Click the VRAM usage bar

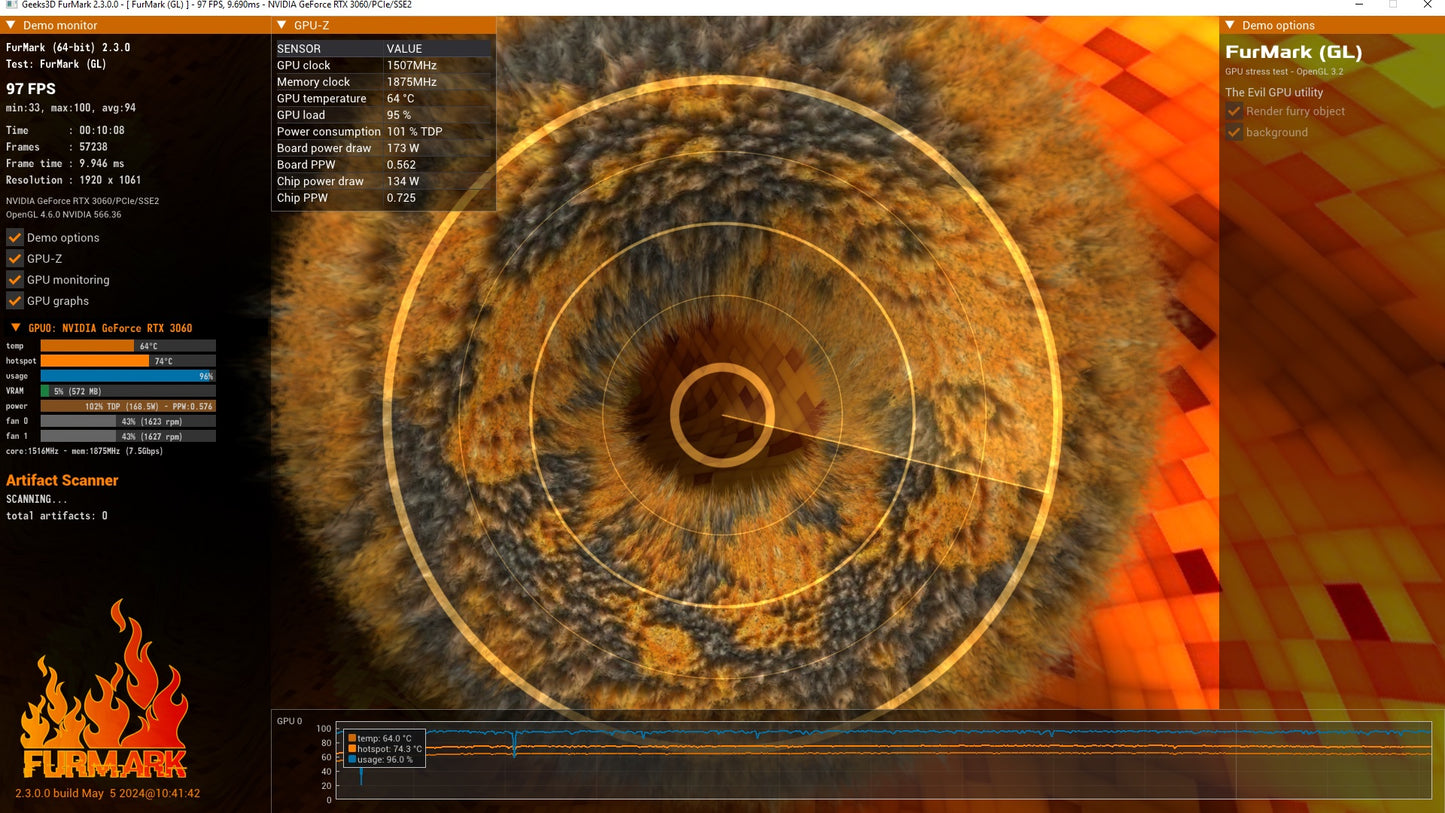point(128,391)
